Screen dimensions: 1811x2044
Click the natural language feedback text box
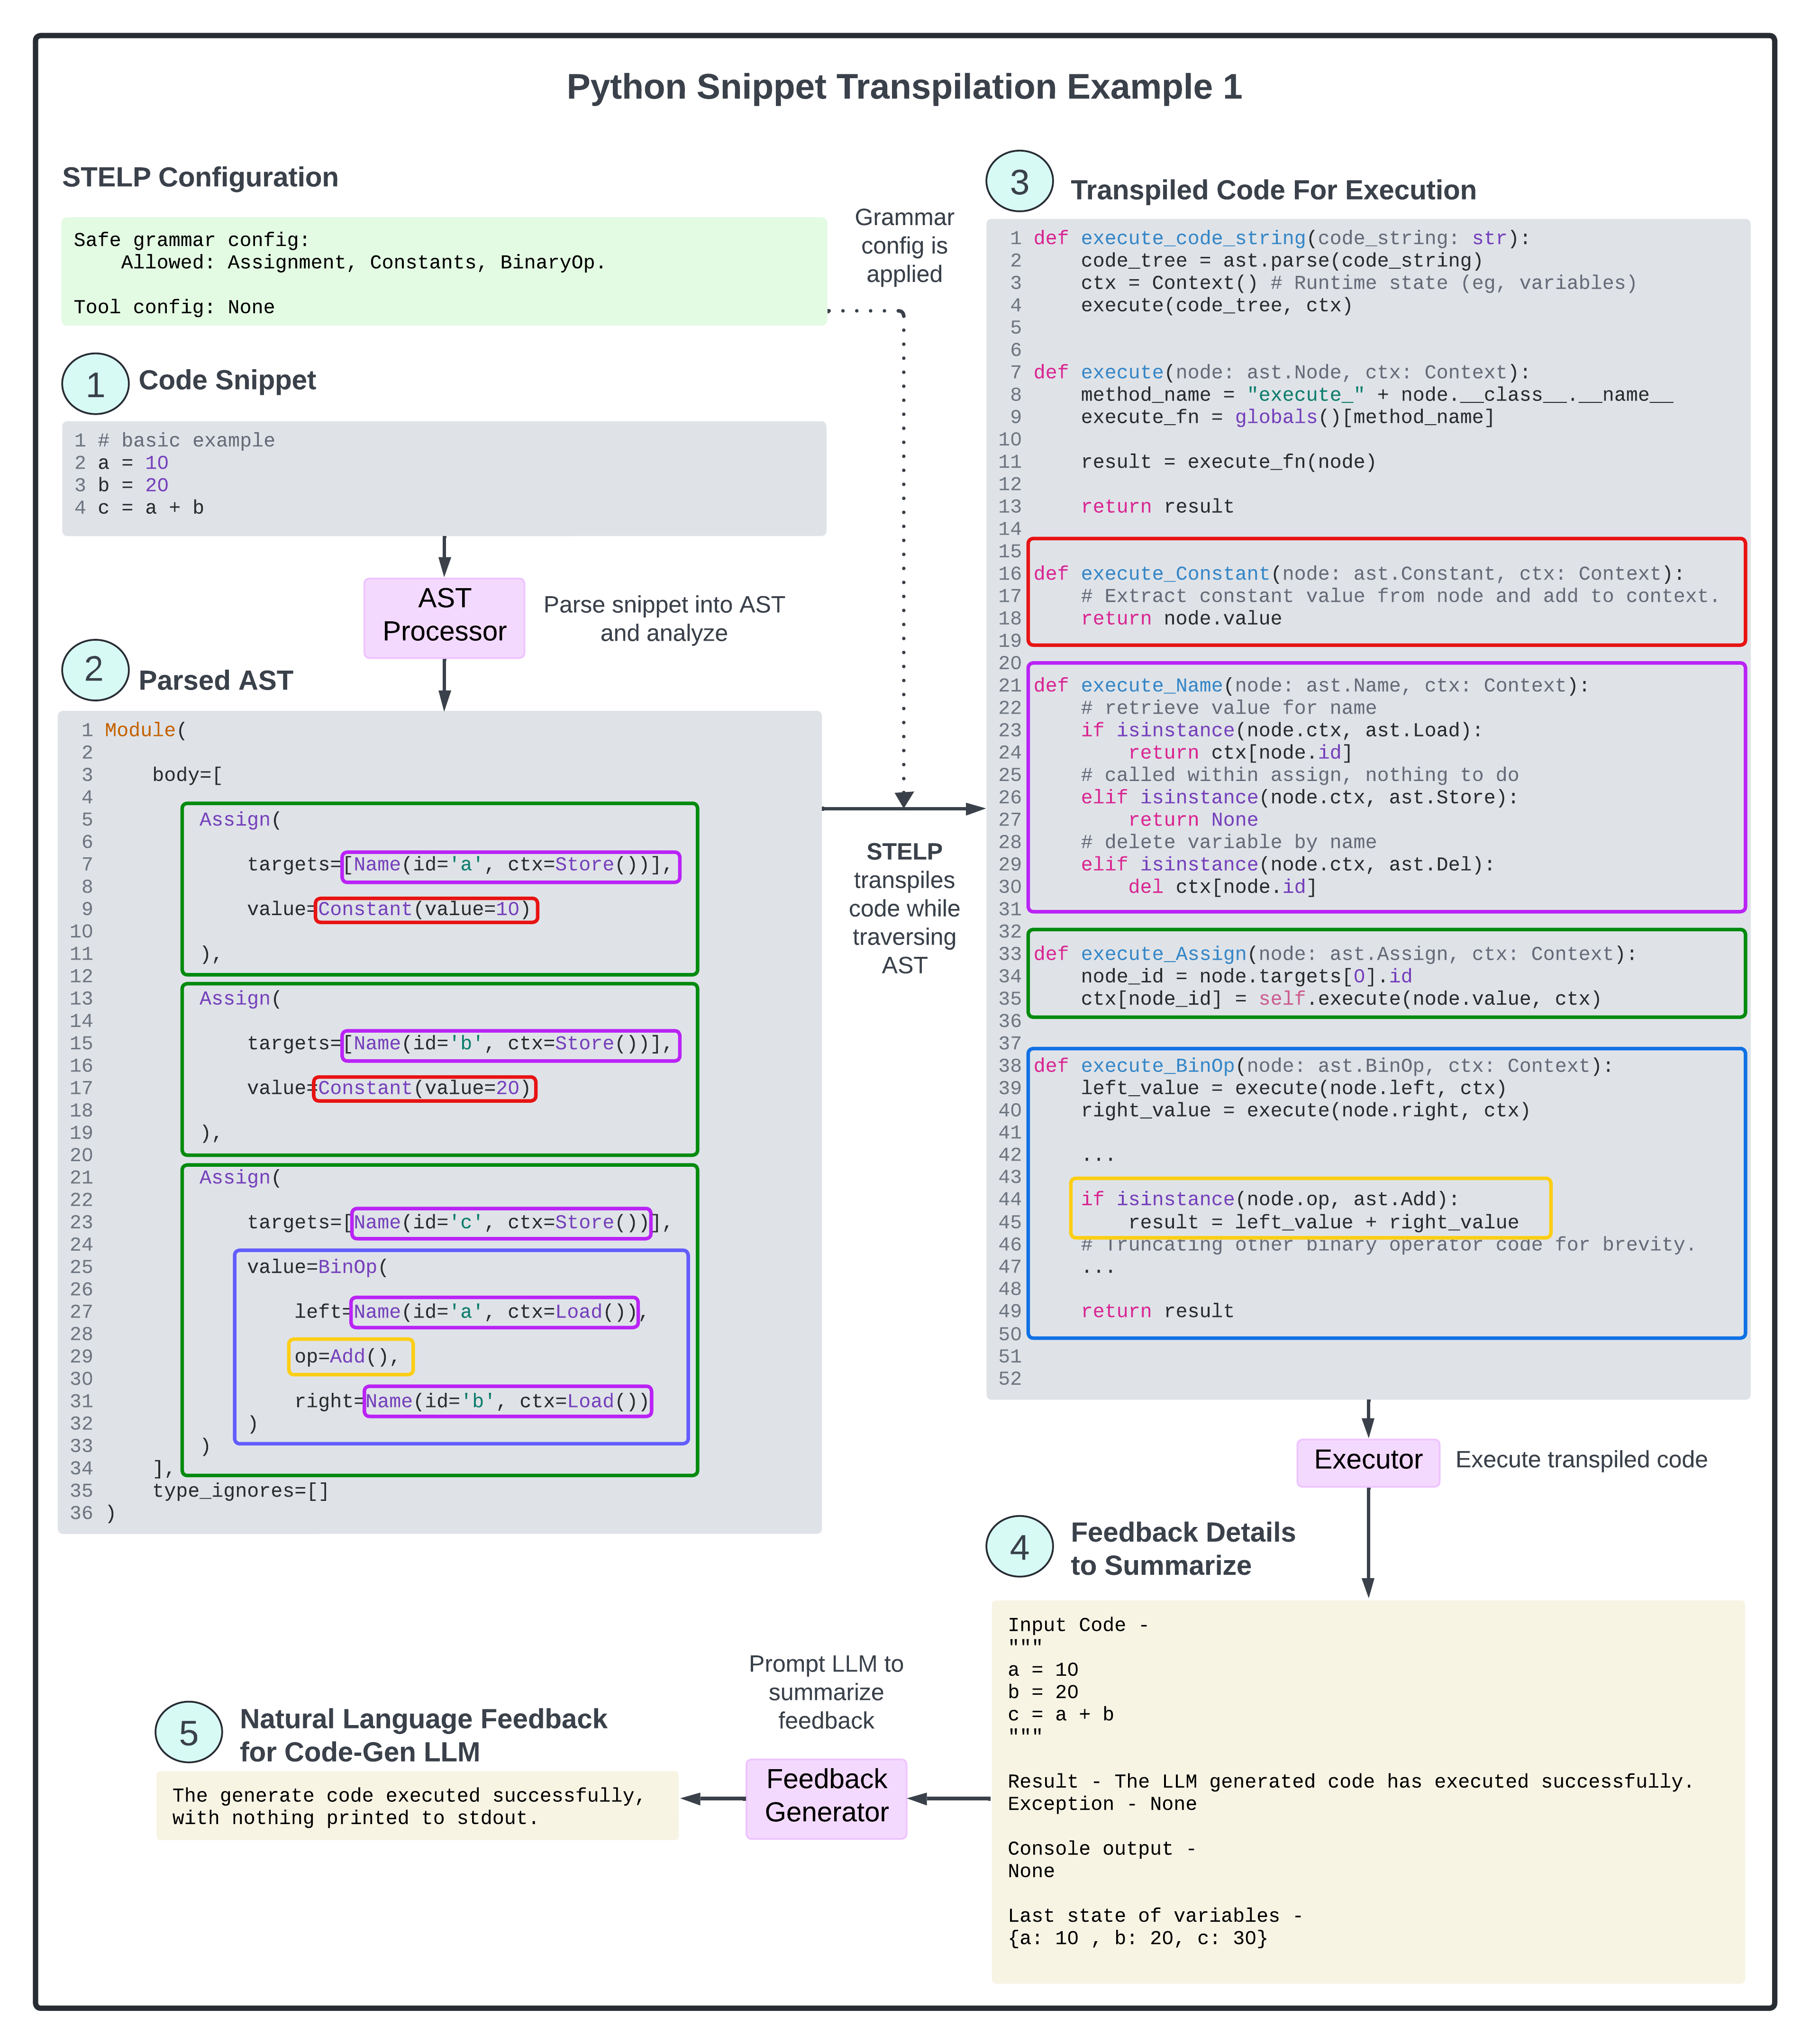[417, 1806]
